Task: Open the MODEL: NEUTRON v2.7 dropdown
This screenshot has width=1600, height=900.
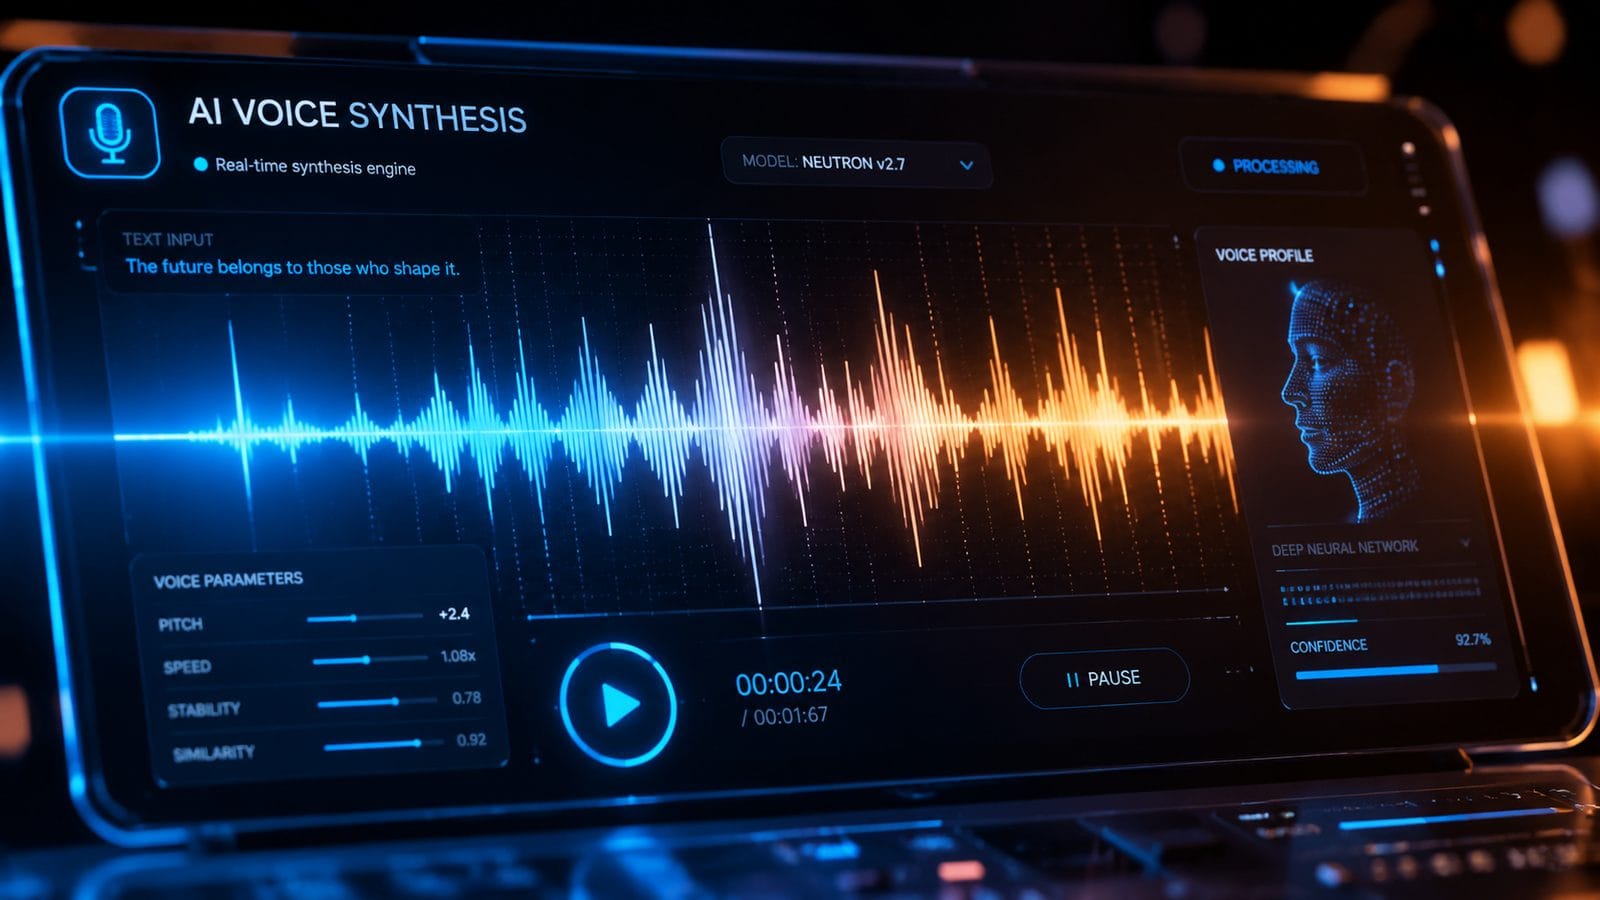Action: pos(856,163)
